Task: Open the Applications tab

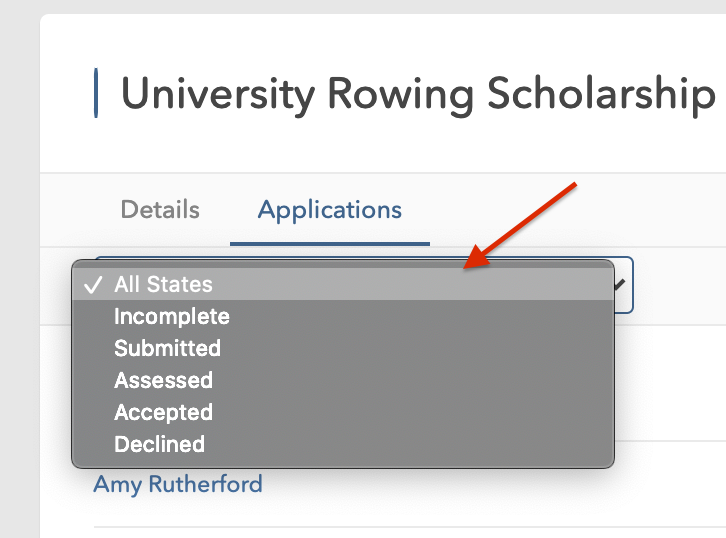Action: pyautogui.click(x=330, y=210)
